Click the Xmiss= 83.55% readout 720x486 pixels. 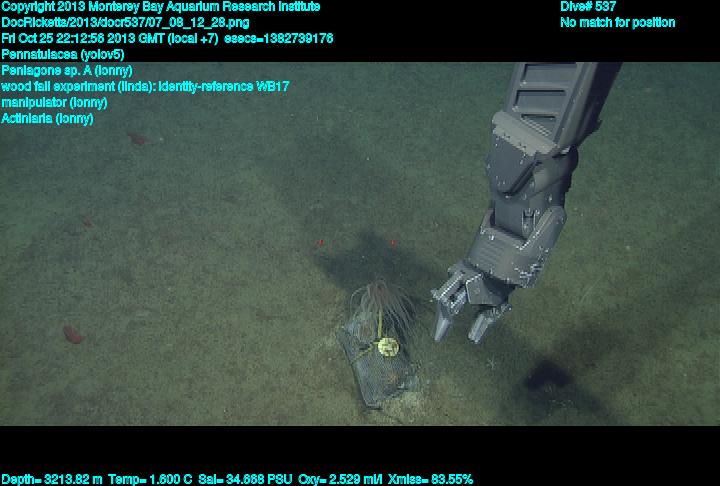coord(430,479)
